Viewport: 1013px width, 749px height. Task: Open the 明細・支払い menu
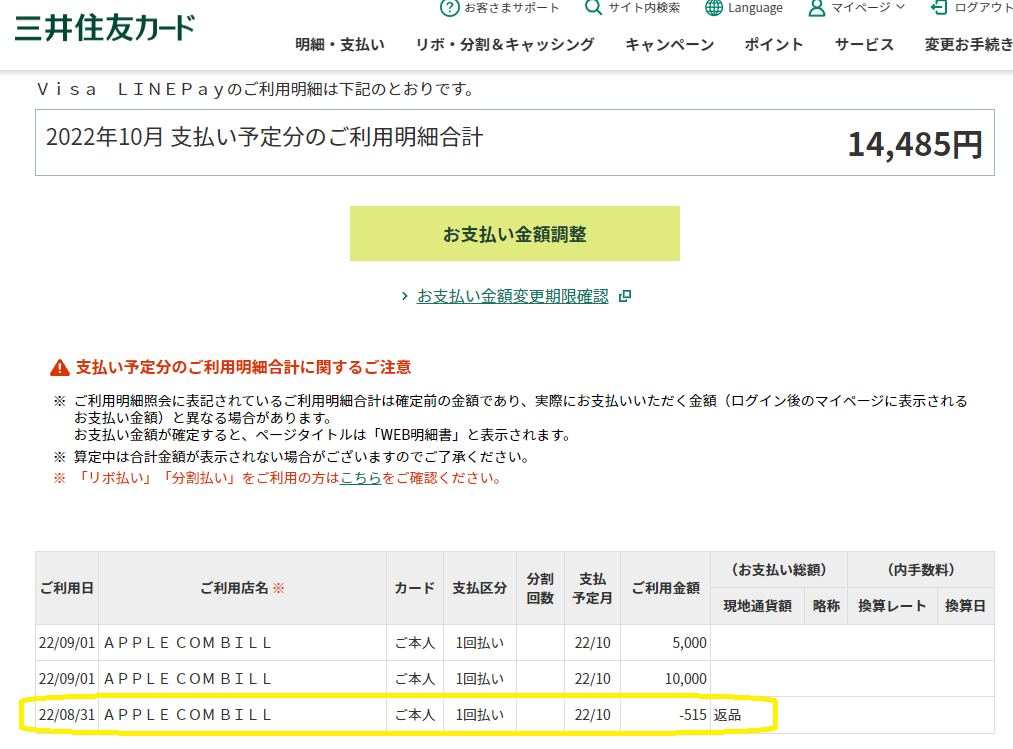coord(340,45)
